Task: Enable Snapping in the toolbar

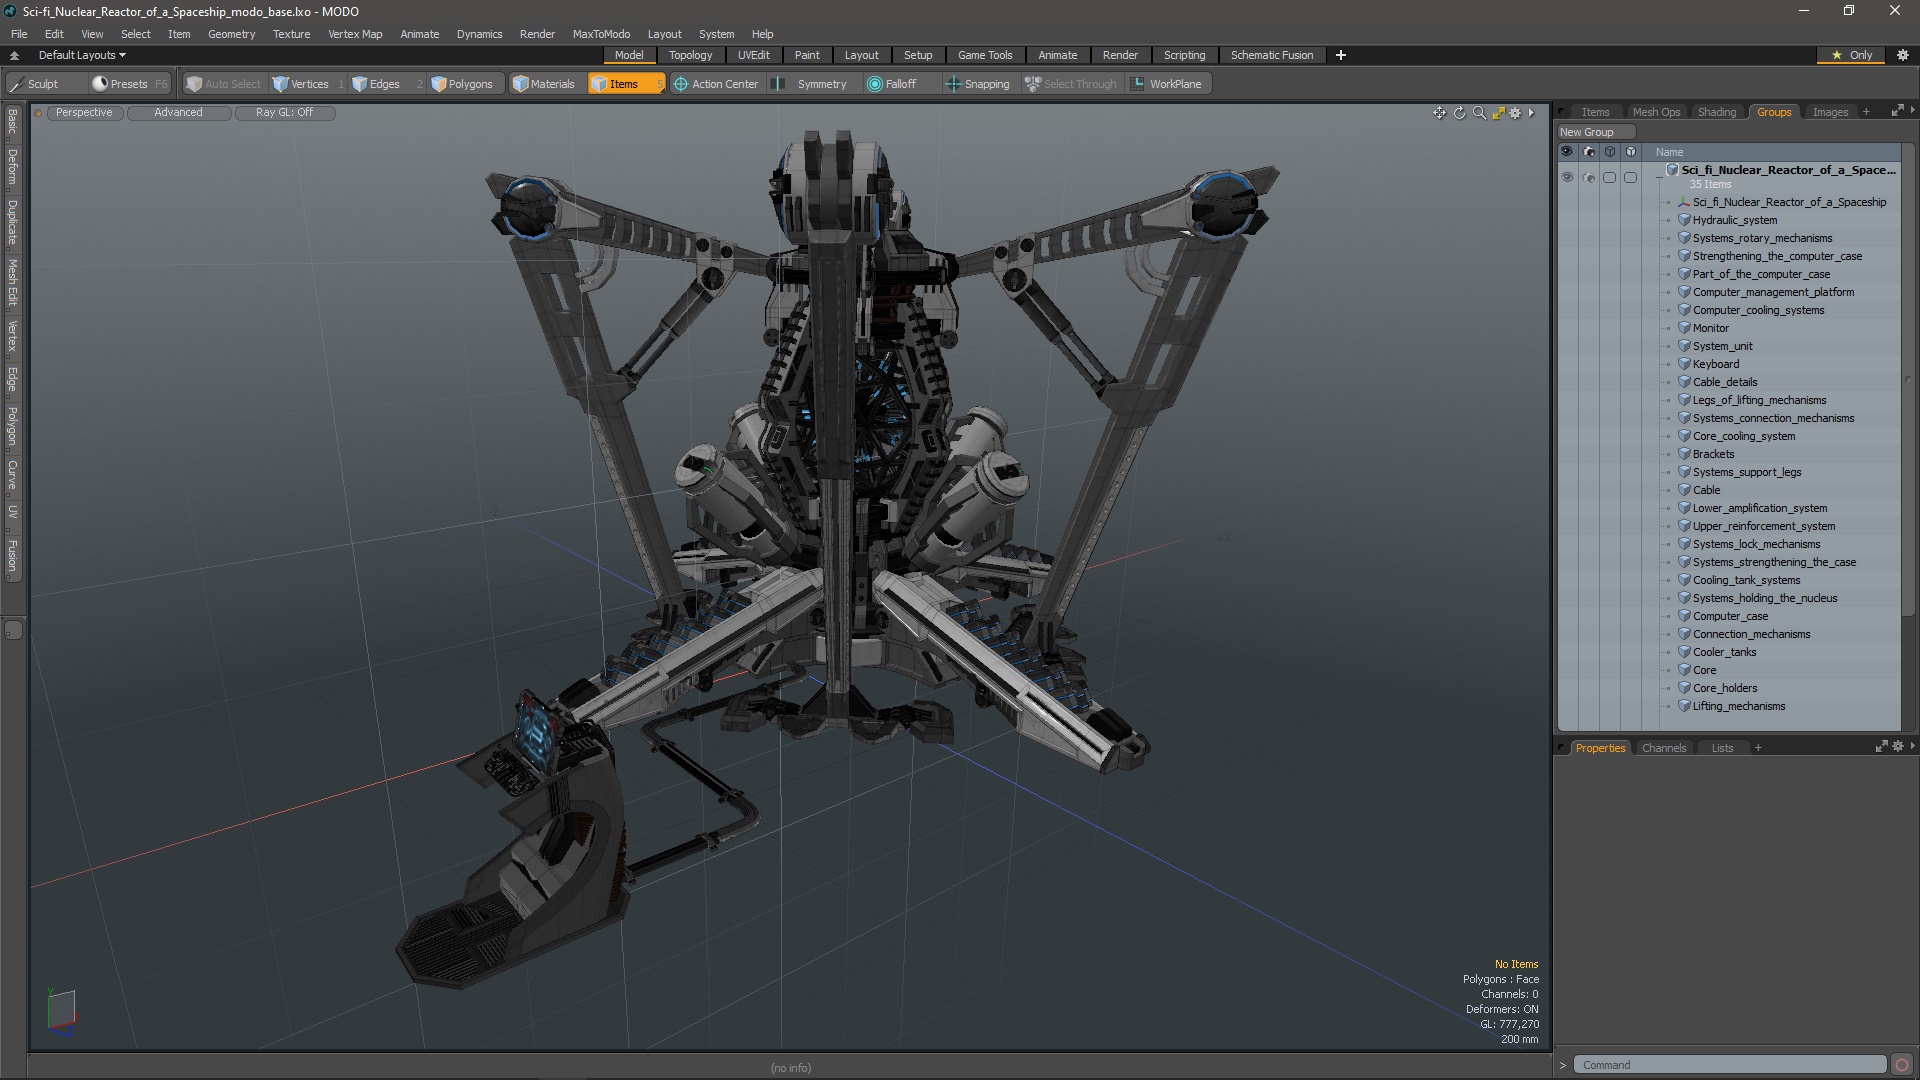Action: click(x=977, y=84)
